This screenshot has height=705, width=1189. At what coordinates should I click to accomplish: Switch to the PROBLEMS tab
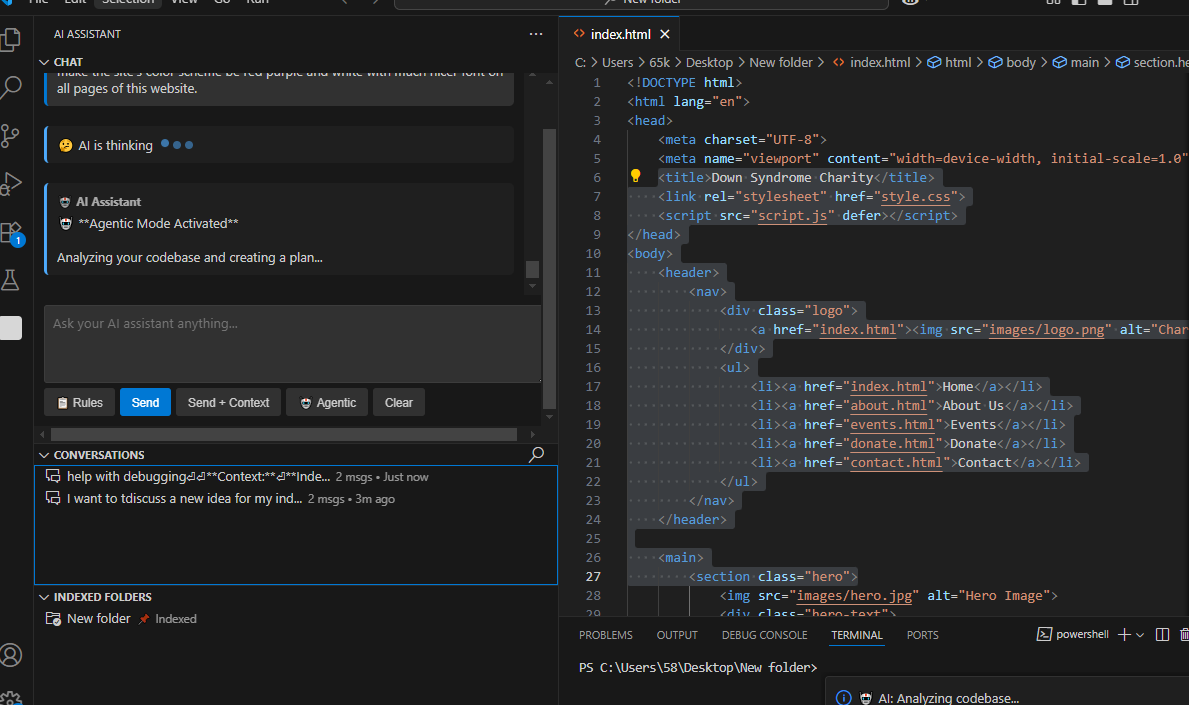pyautogui.click(x=605, y=634)
